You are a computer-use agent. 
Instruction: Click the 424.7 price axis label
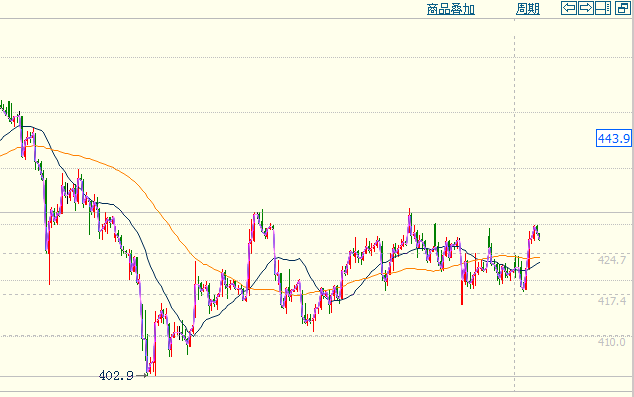click(x=612, y=260)
